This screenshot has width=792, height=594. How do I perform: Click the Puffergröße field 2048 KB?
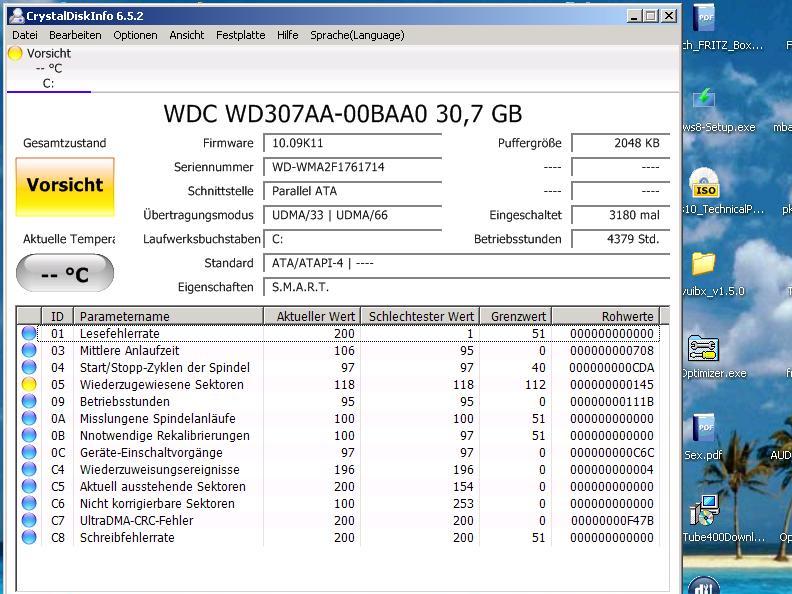click(x=621, y=143)
